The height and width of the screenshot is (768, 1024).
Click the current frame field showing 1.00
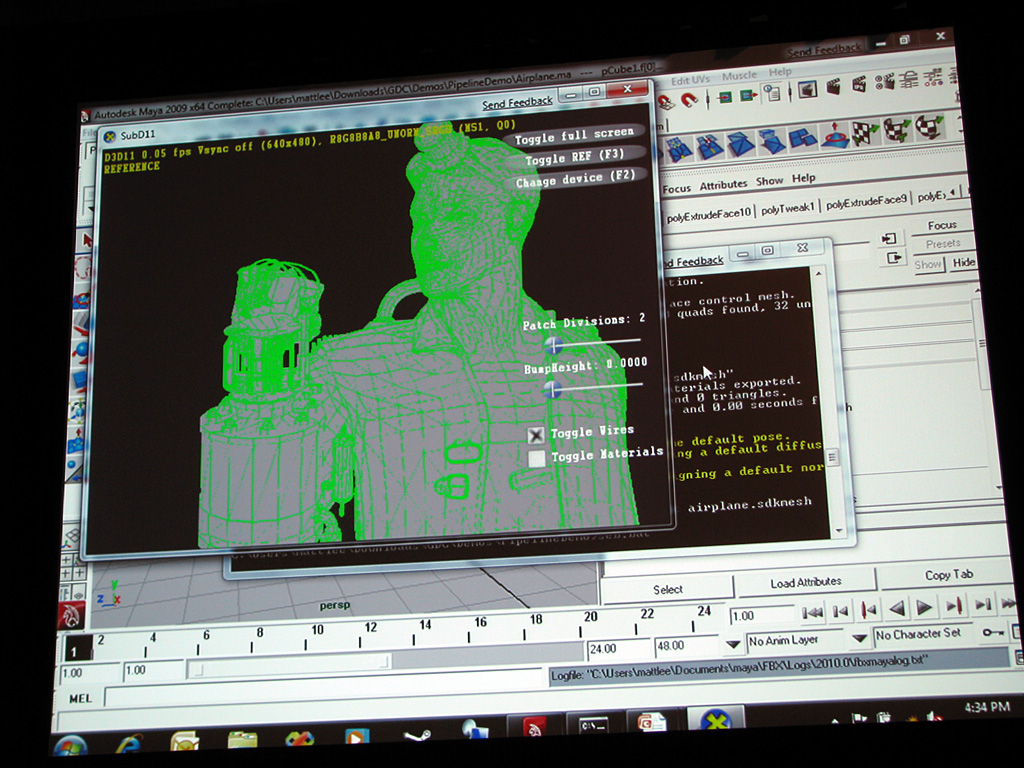761,616
